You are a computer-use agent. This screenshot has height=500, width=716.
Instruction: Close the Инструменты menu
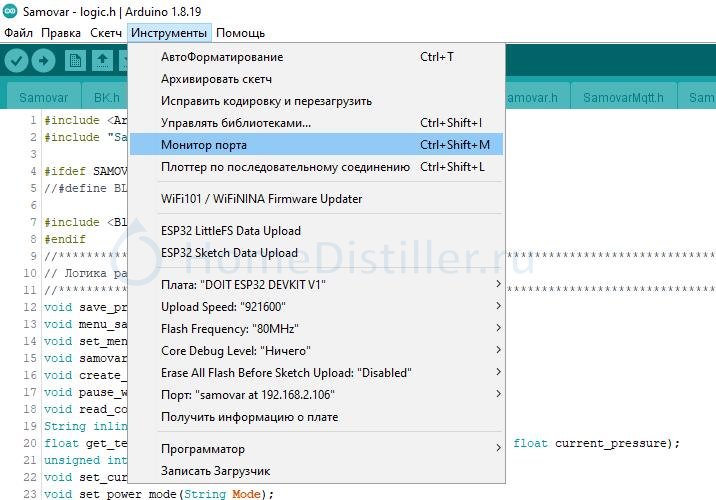click(169, 33)
